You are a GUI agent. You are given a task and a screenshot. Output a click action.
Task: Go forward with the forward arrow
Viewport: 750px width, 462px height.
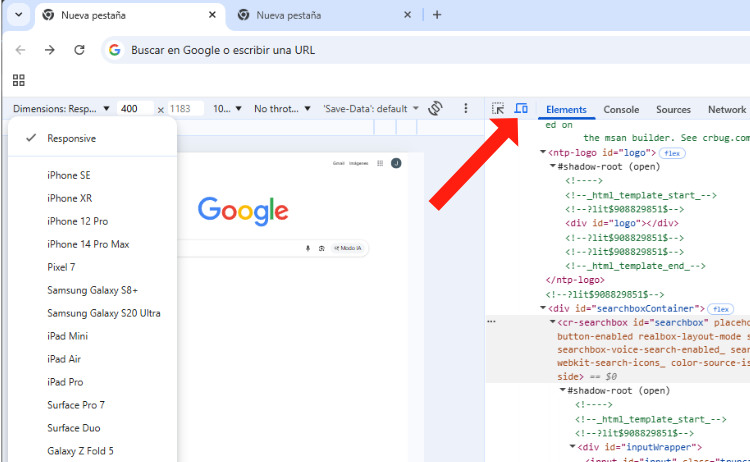coord(50,50)
